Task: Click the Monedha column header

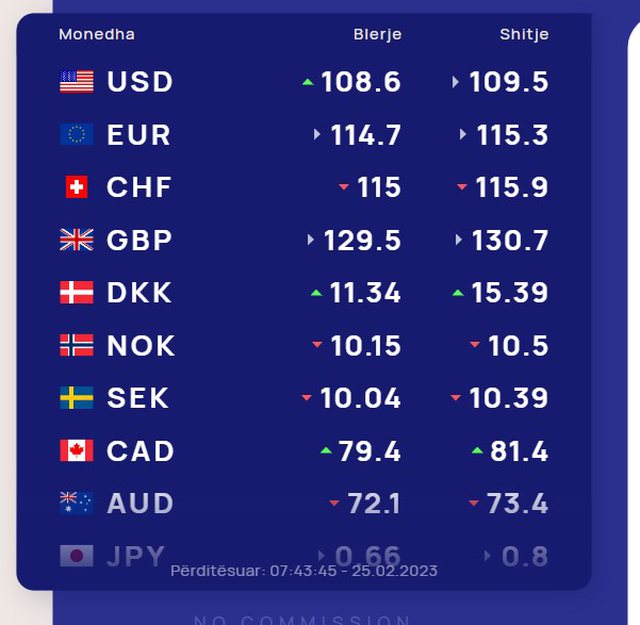Action: click(97, 35)
